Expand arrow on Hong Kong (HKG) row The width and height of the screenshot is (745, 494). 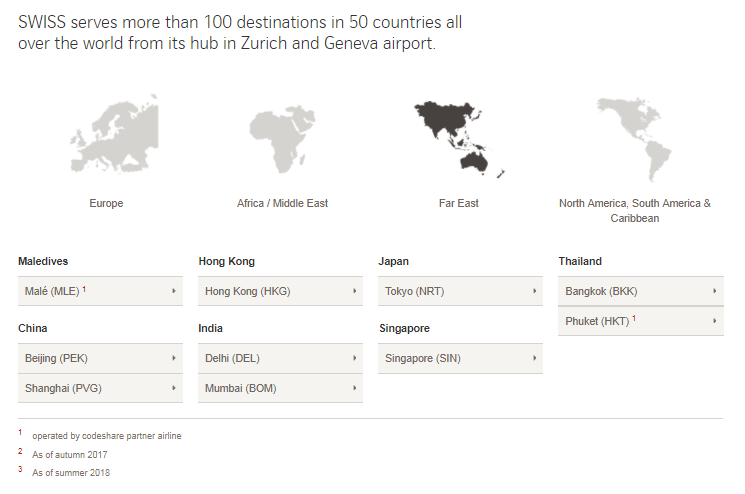[354, 291]
